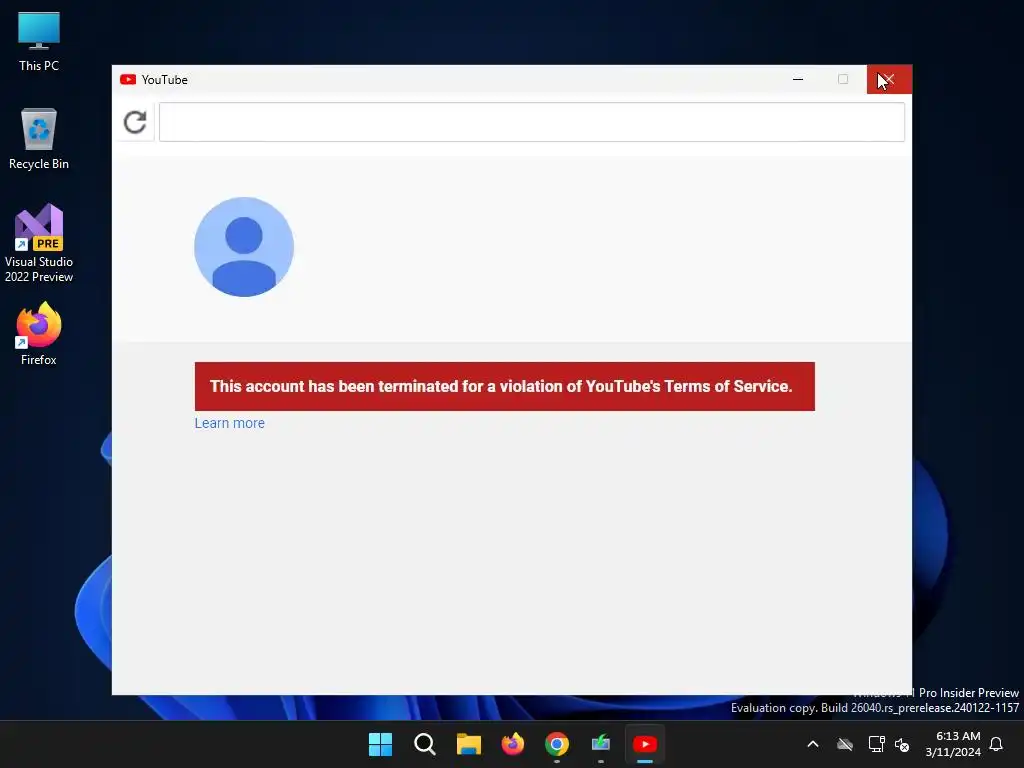Open the Learn more link
Viewport: 1024px width, 768px height.
click(x=230, y=423)
